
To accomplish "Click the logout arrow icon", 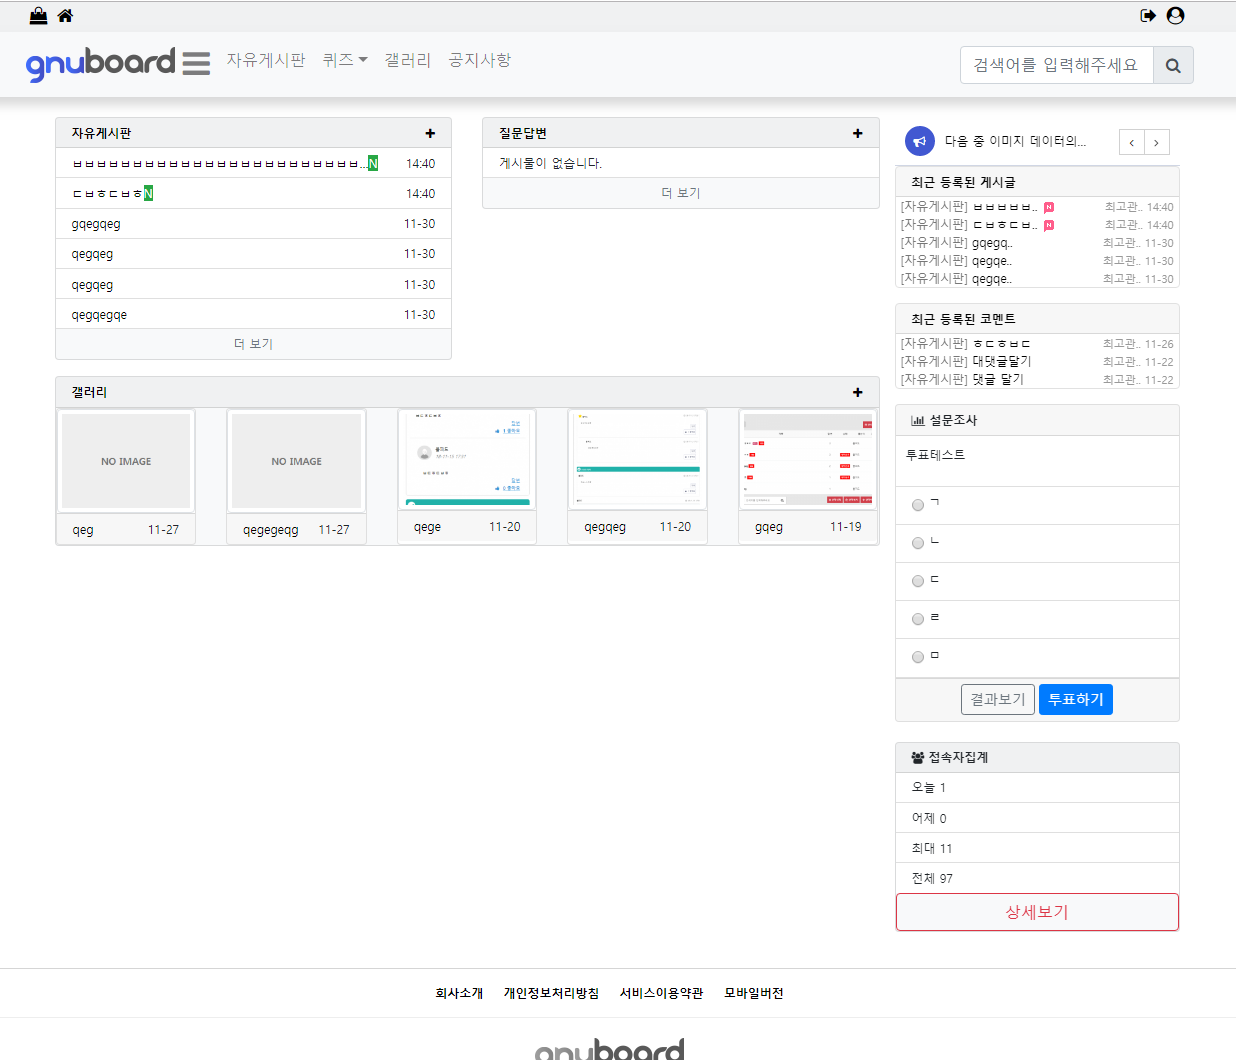I will (1148, 15).
